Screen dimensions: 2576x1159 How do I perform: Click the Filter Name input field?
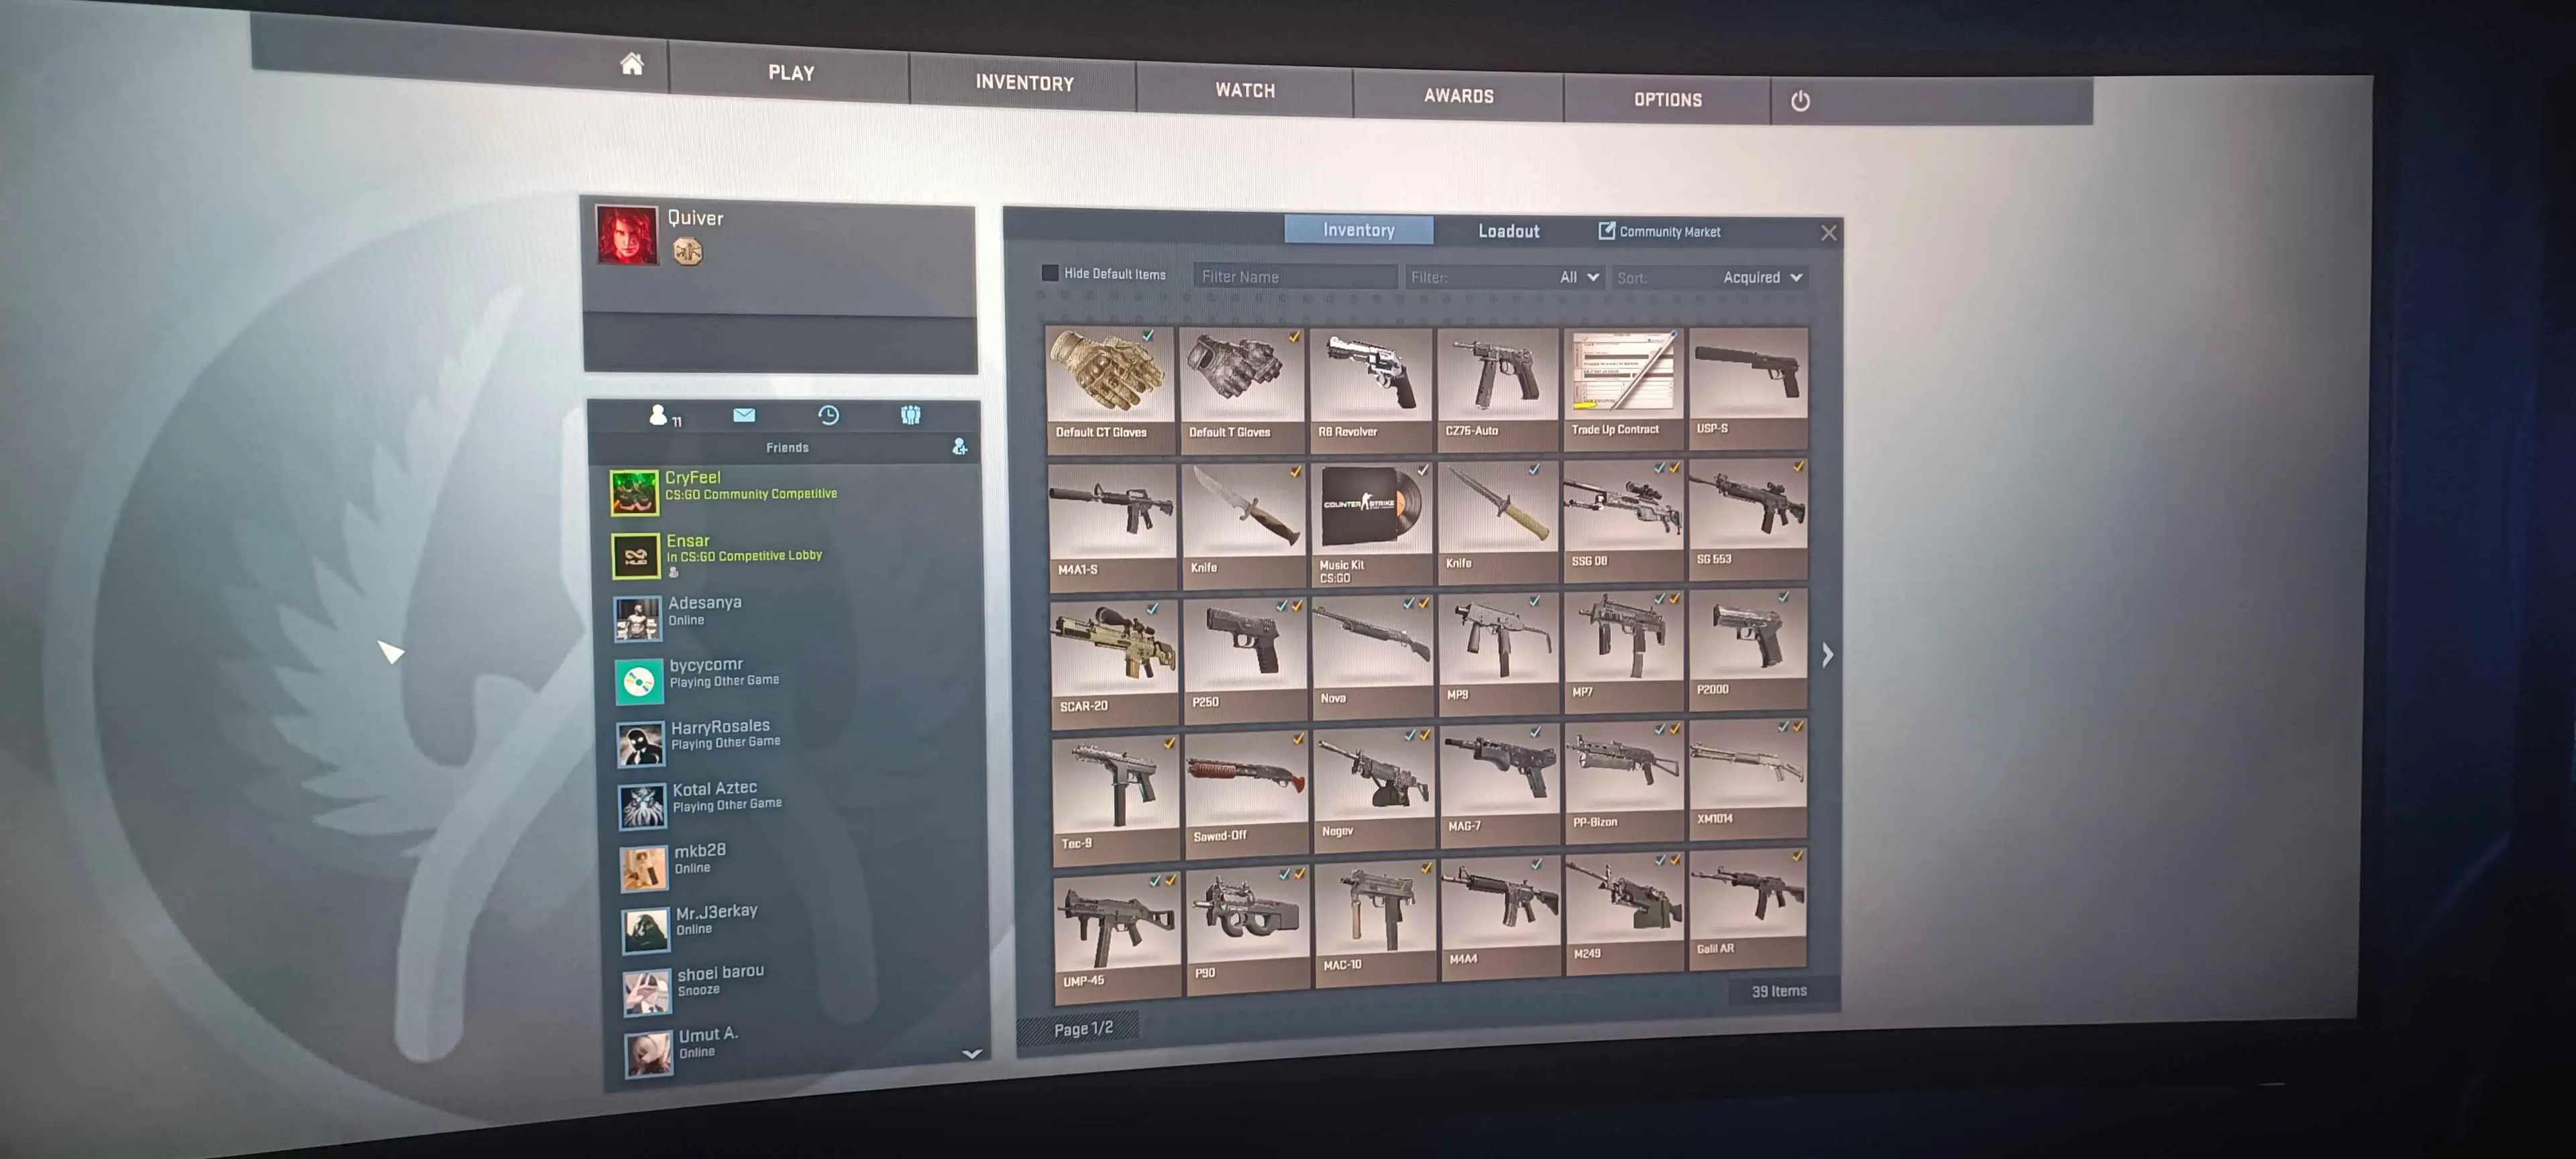point(1295,277)
